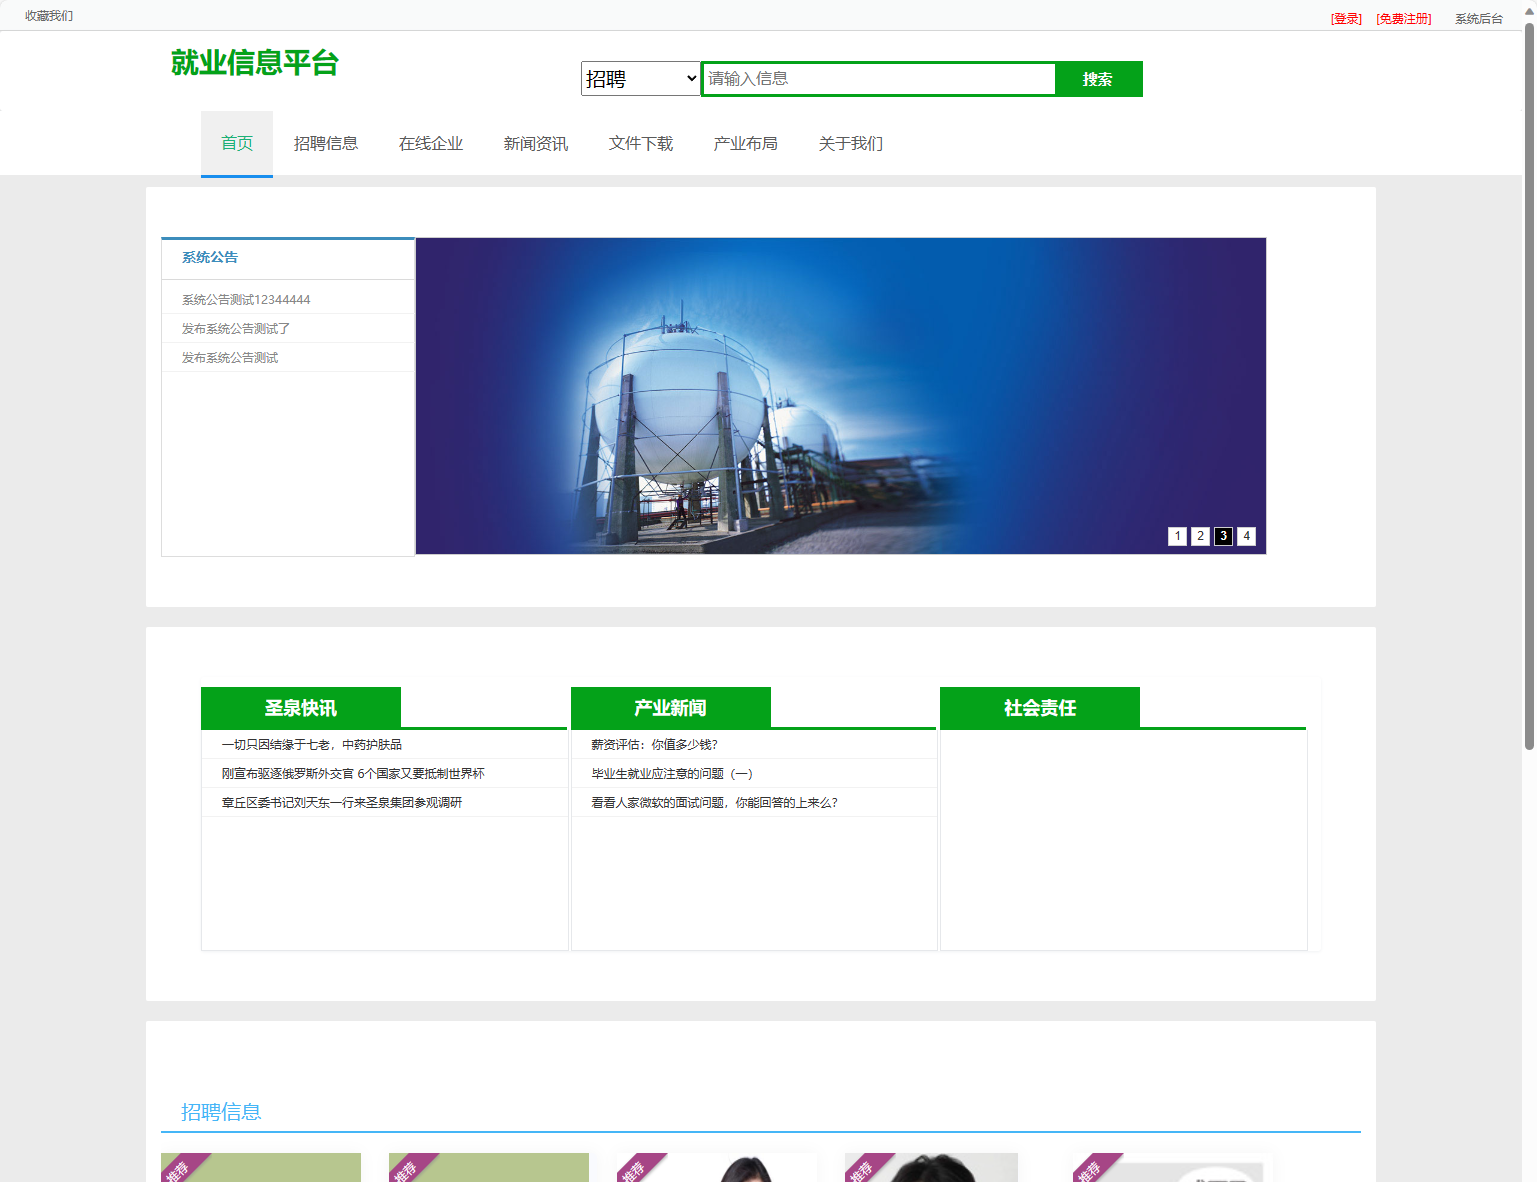The image size is (1537, 1182).
Task: Click inside the 请输入信息 search box
Action: tap(878, 78)
